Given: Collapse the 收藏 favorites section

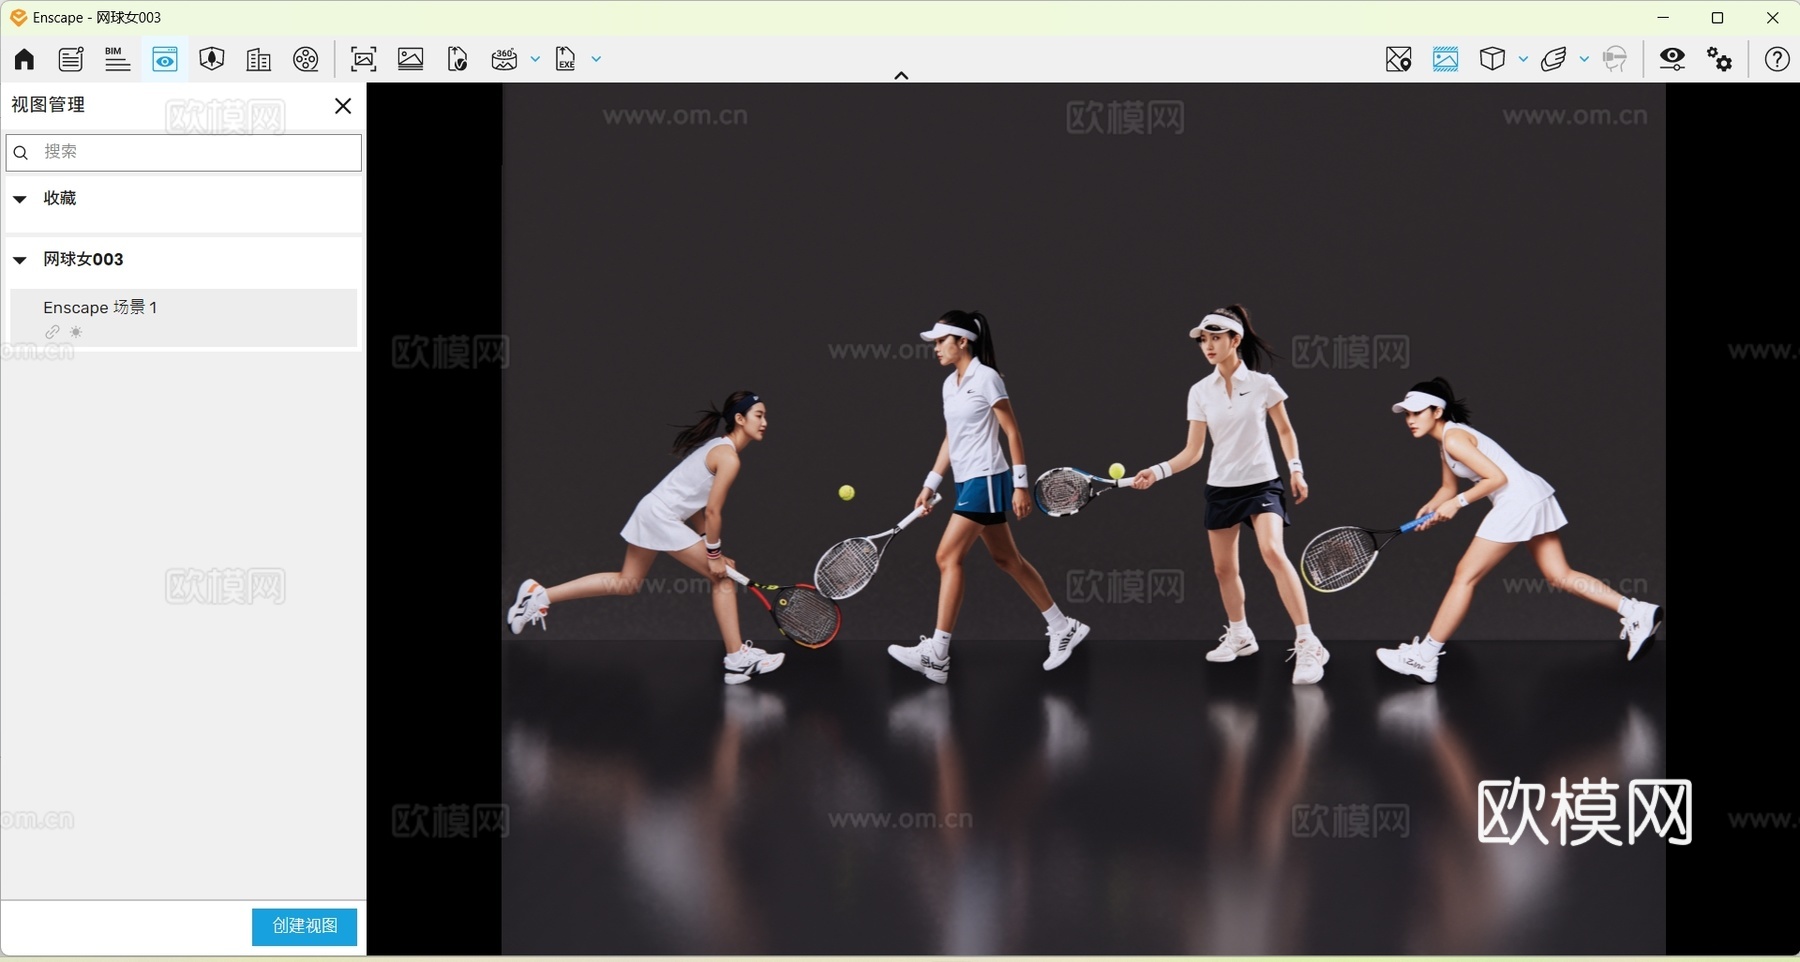Looking at the screenshot, I should point(19,199).
